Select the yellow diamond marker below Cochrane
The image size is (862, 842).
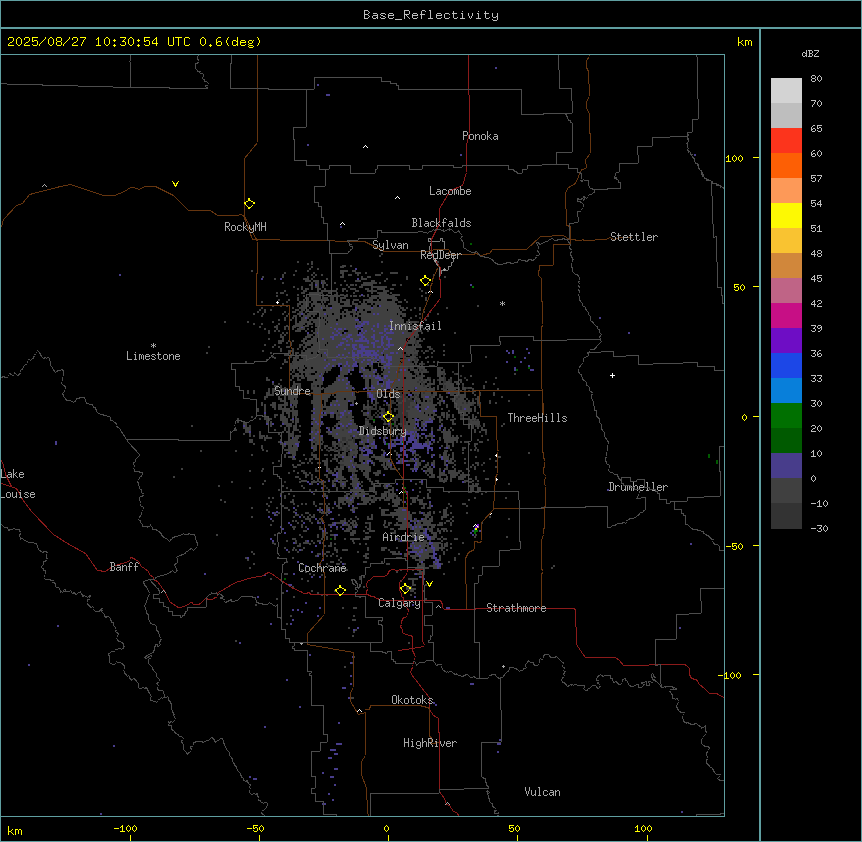pyautogui.click(x=340, y=591)
